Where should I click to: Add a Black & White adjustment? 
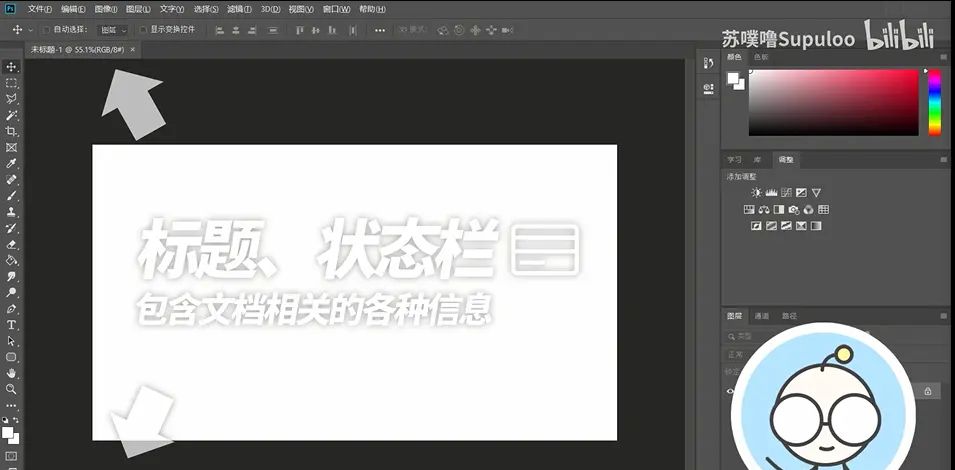[778, 209]
